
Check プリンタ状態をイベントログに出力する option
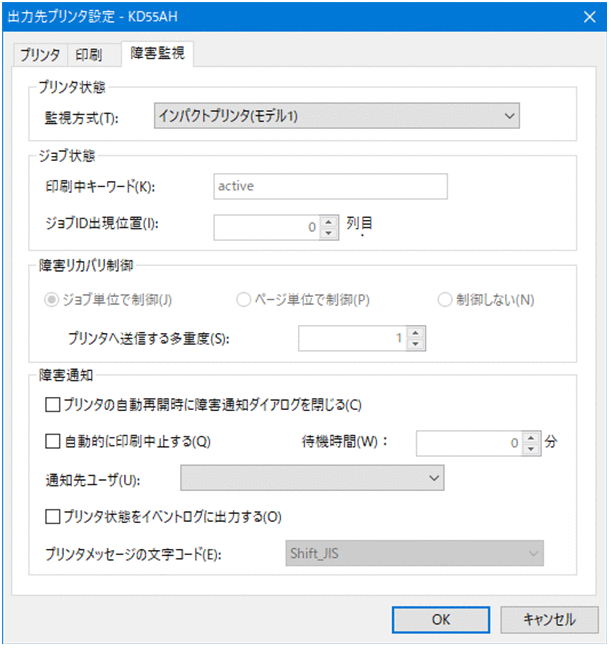53,516
